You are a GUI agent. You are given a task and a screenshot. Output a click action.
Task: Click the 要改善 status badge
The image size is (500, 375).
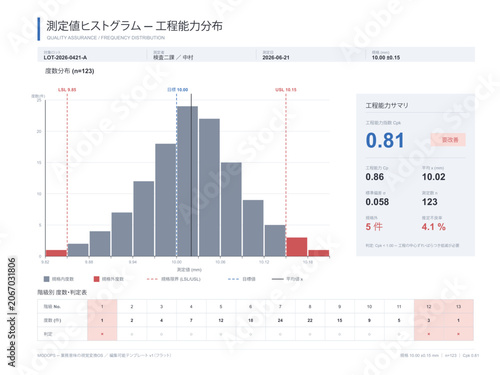click(449, 140)
